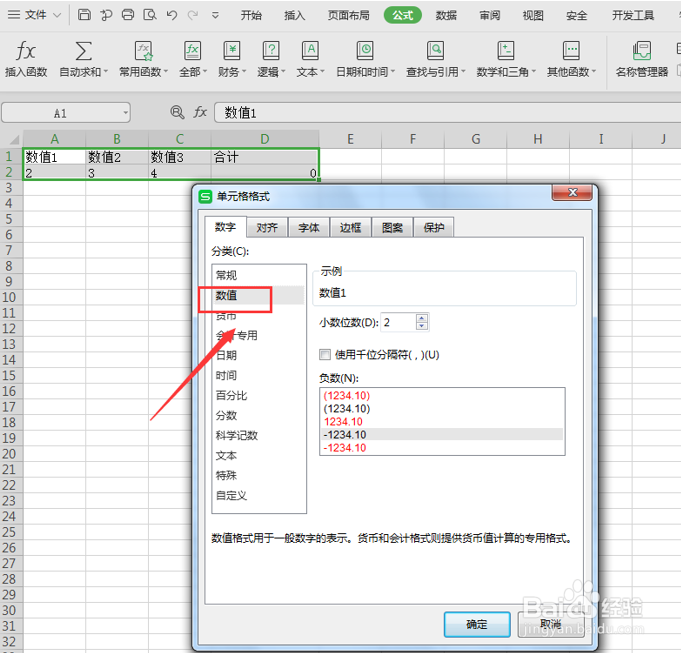This screenshot has width=681, height=653.
Task: Open the 保护 tab in dialog
Action: click(433, 227)
